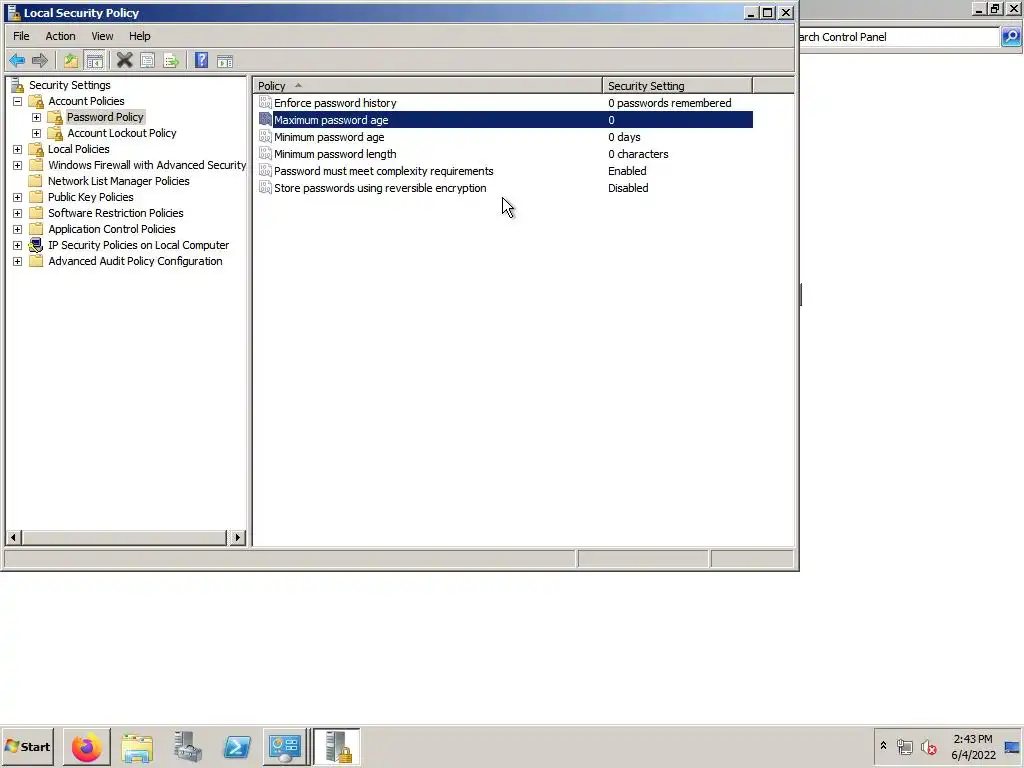Select Network List Manager Policies
The height and width of the screenshot is (768, 1024).
point(118,181)
